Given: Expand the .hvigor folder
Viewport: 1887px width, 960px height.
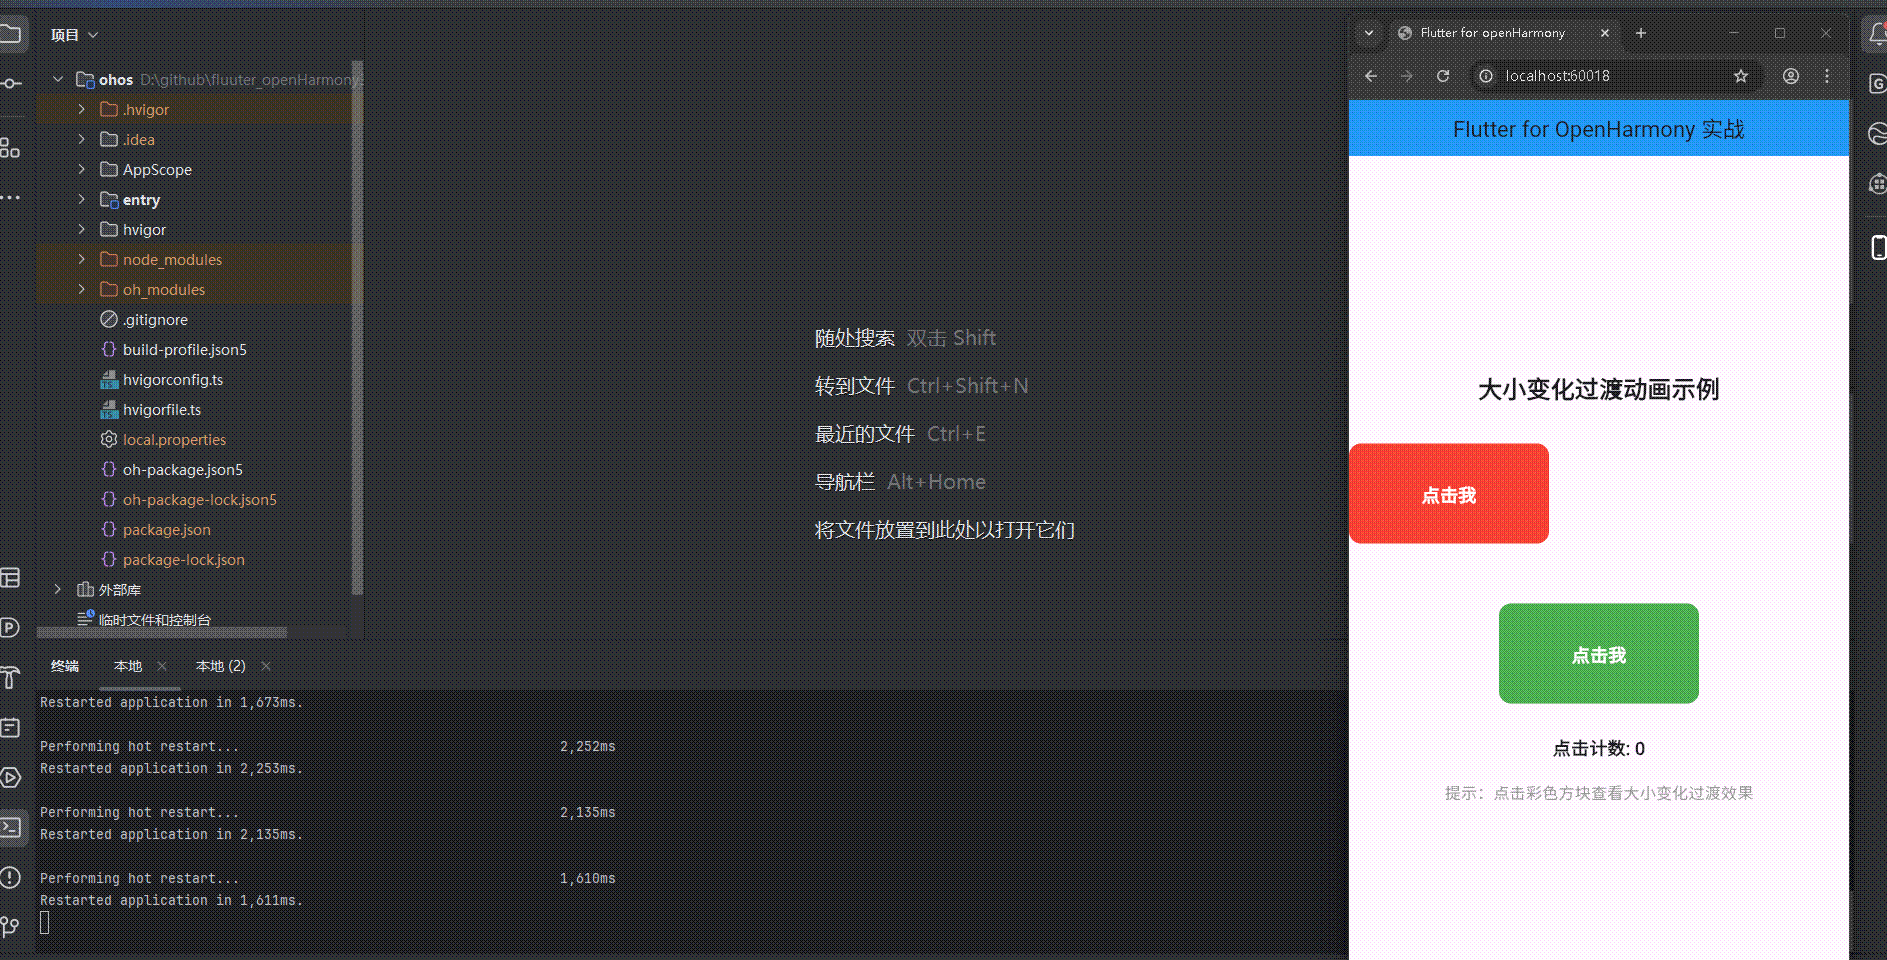Looking at the screenshot, I should (x=82, y=109).
